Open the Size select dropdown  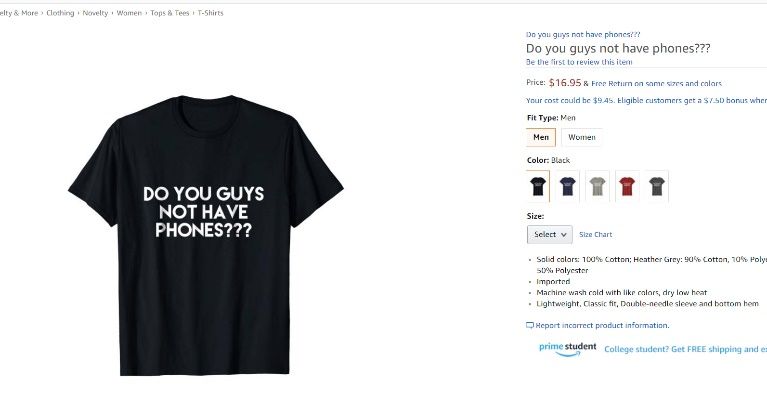550,234
